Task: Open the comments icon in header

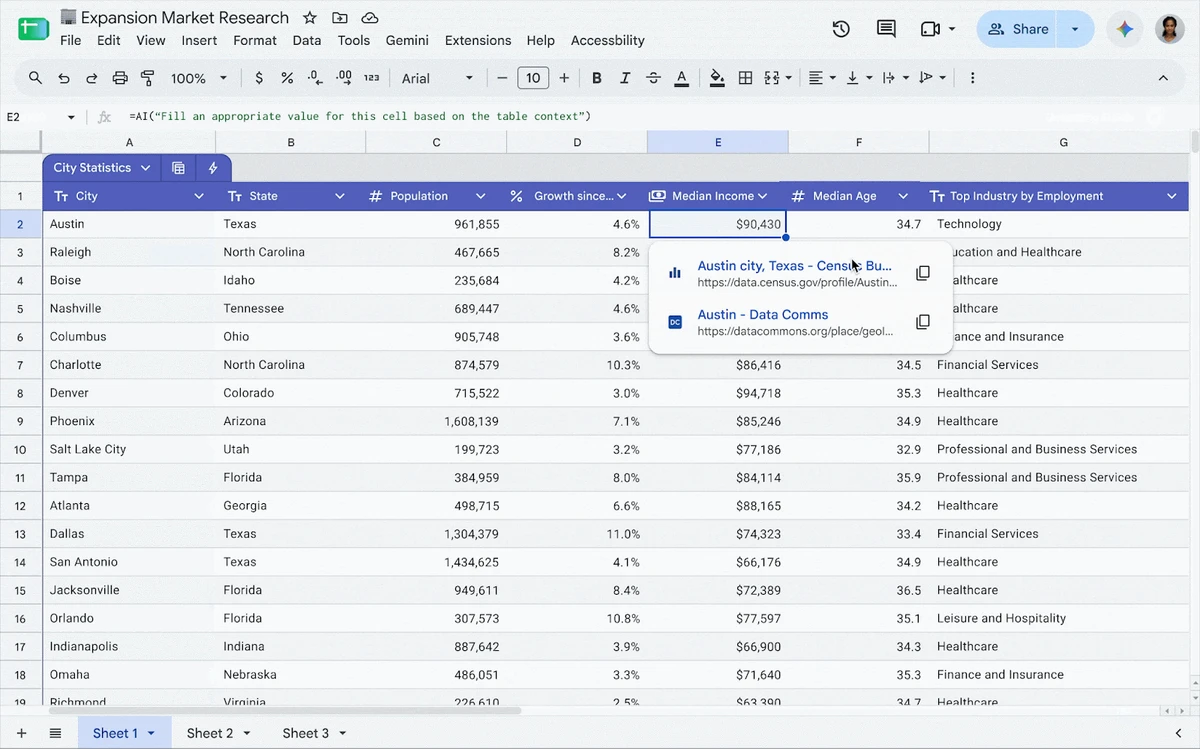Action: (886, 29)
